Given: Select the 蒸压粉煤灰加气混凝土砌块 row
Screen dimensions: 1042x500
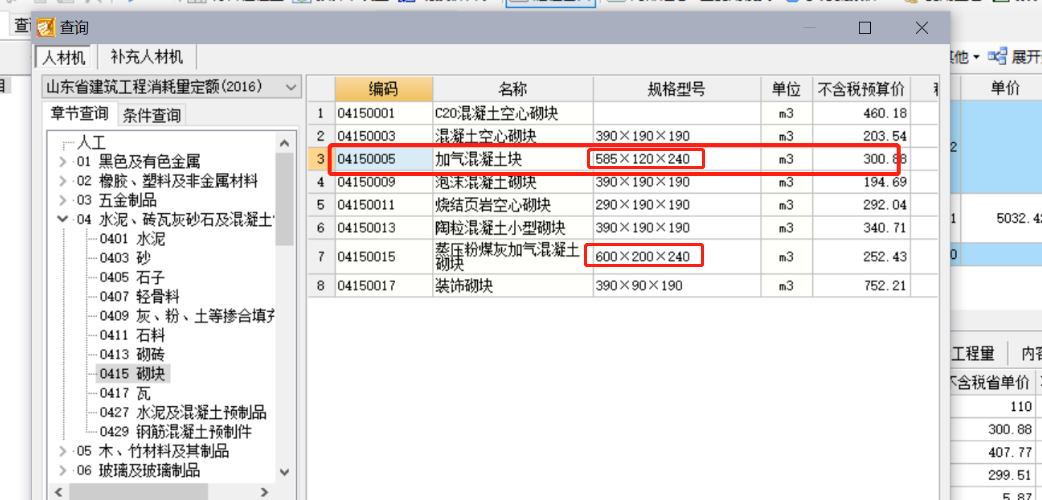Looking at the screenshot, I should point(623,257).
